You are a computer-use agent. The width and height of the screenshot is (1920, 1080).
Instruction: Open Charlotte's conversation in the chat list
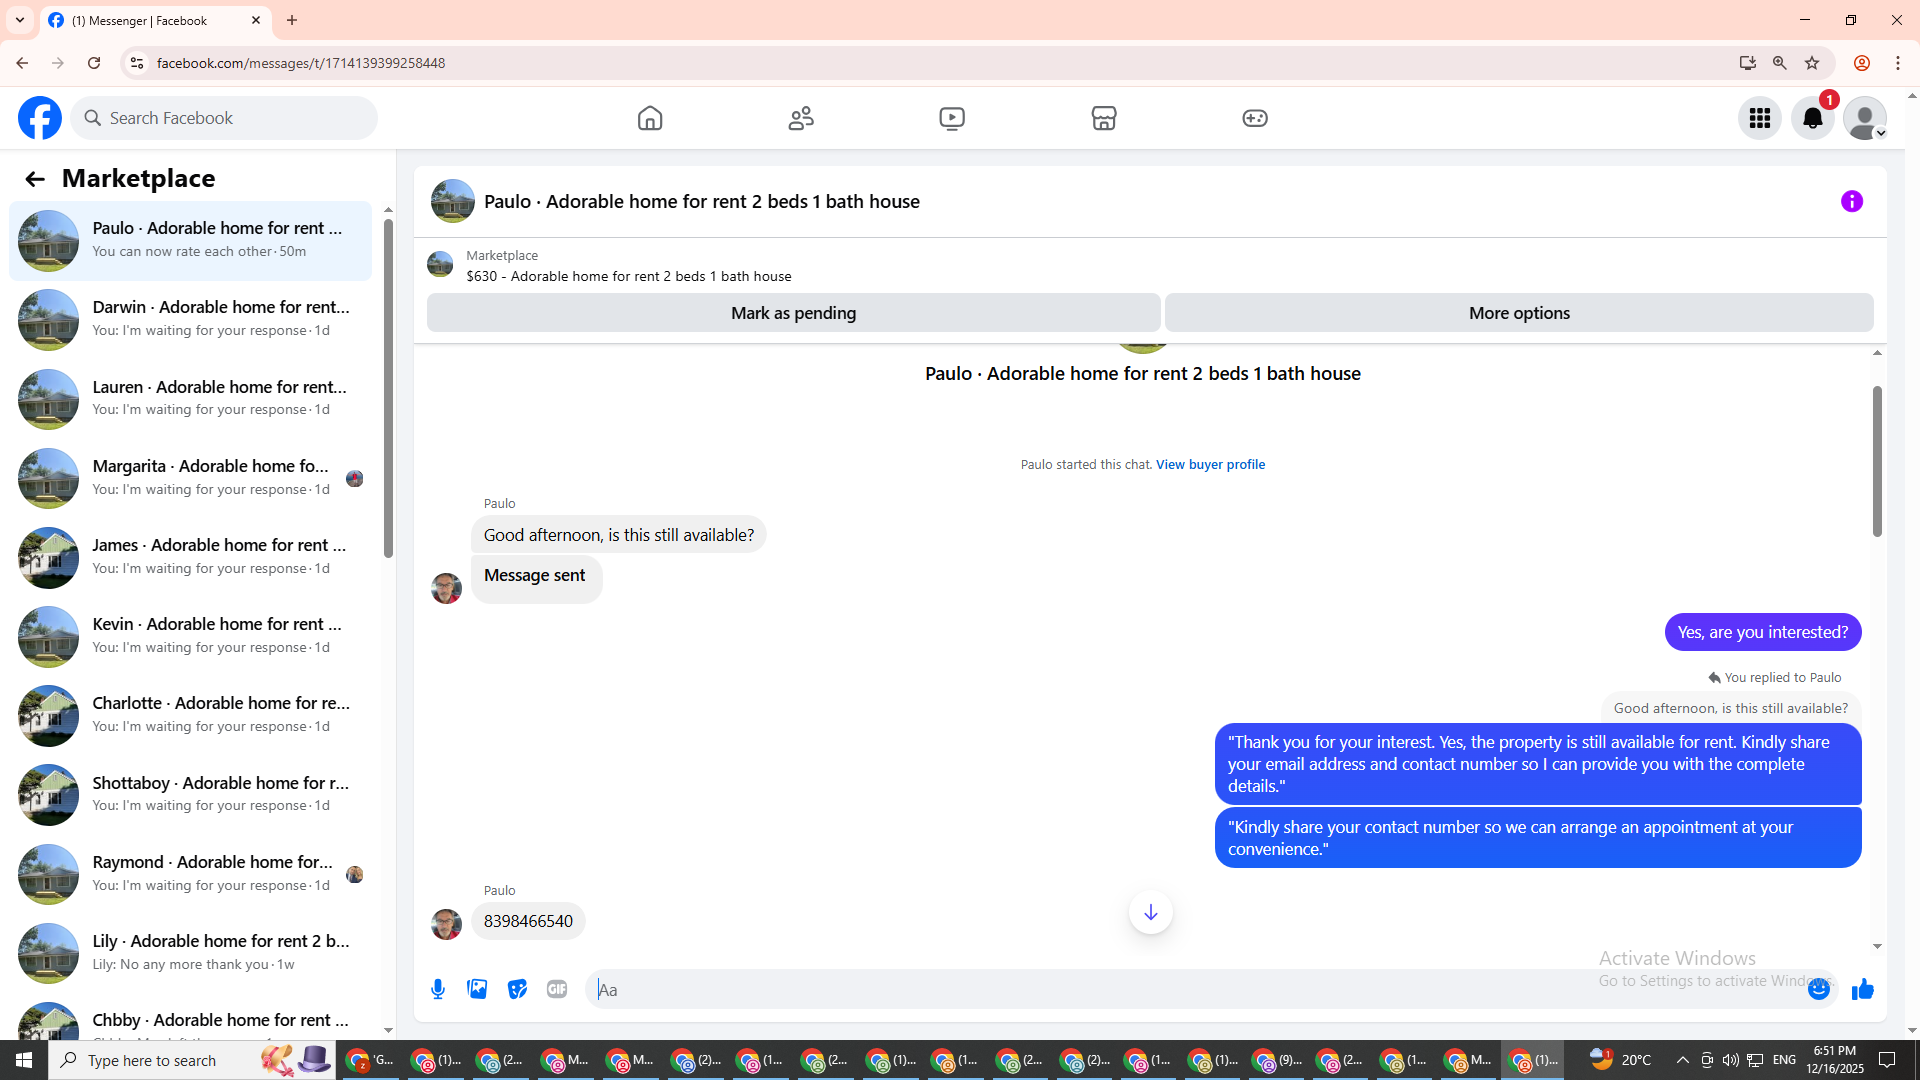click(x=190, y=715)
